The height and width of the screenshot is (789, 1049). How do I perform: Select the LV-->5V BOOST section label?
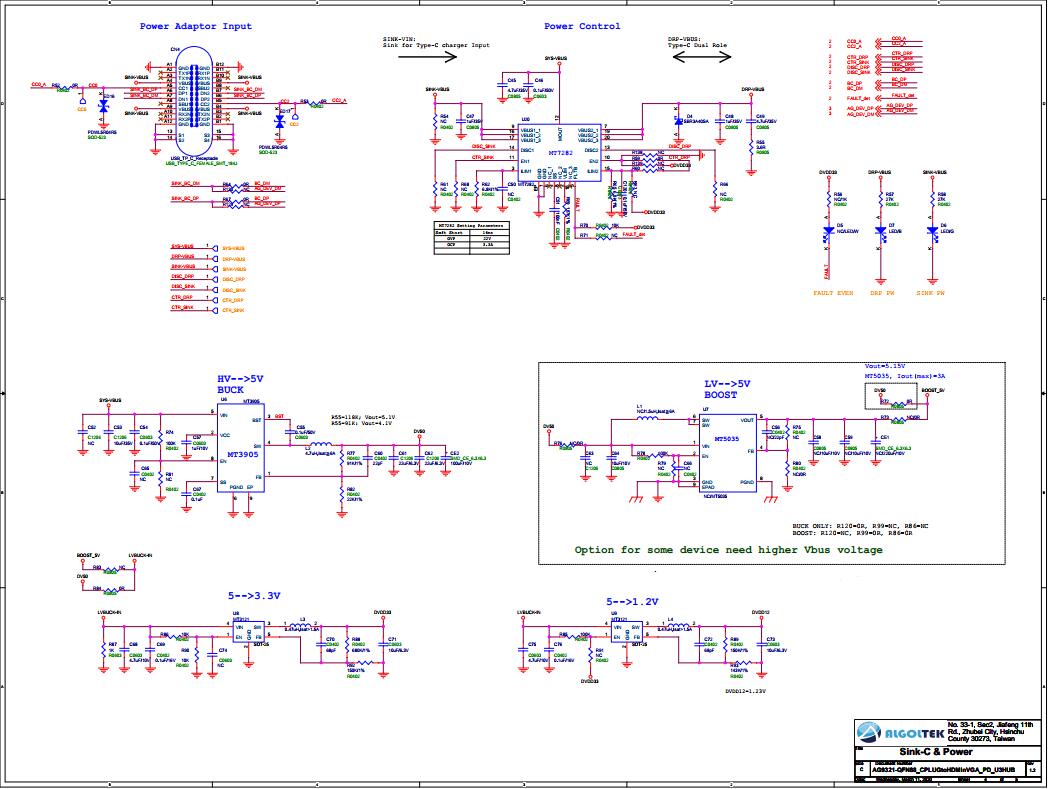[x=727, y=389]
